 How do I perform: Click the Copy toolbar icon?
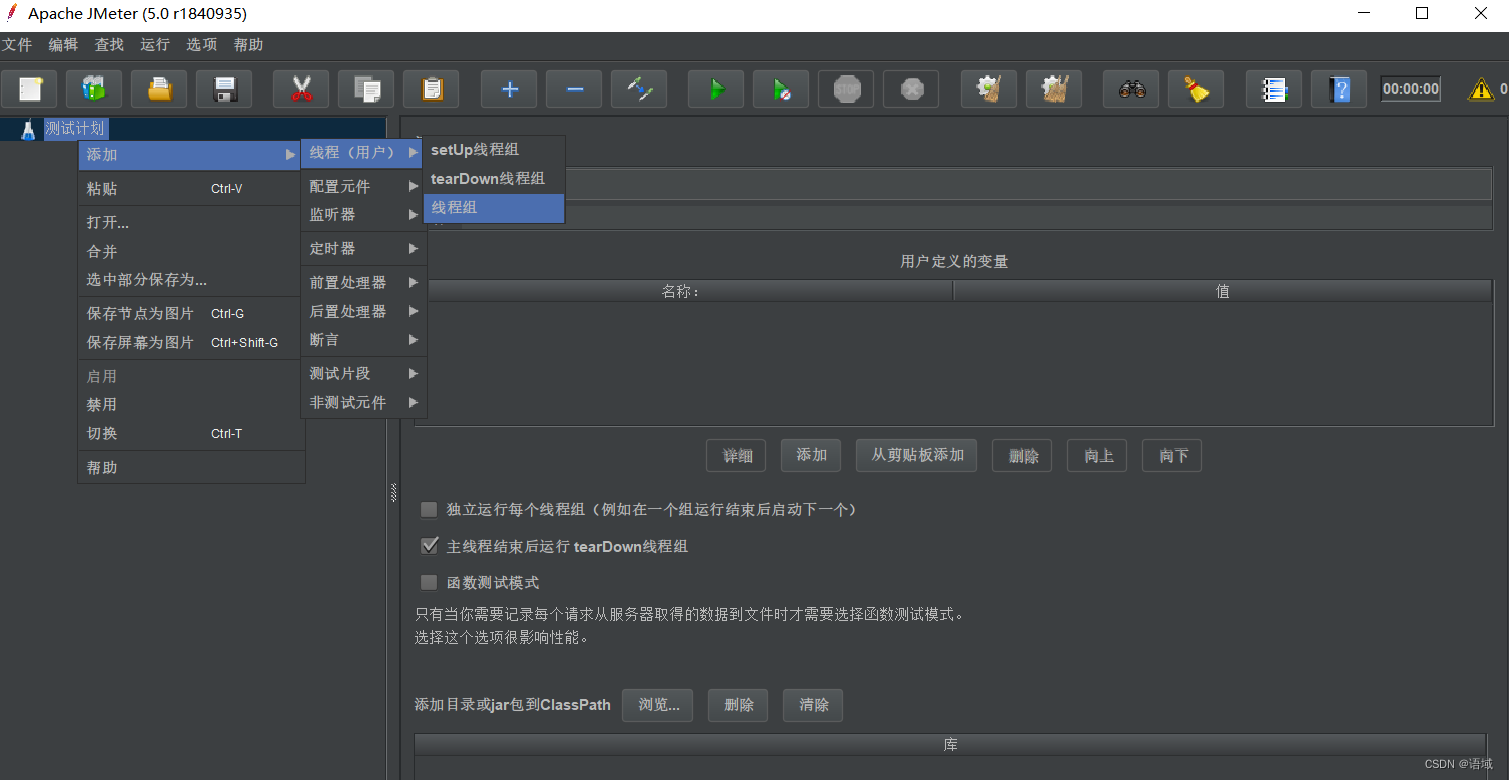[366, 89]
